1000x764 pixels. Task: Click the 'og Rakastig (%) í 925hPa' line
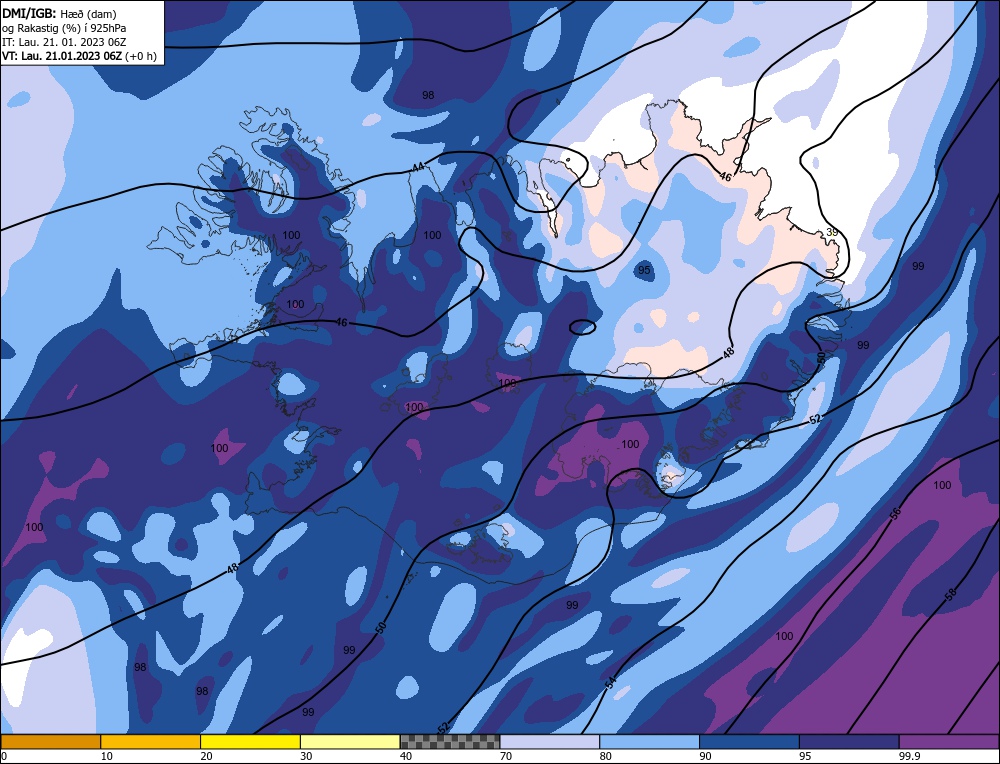64,27
